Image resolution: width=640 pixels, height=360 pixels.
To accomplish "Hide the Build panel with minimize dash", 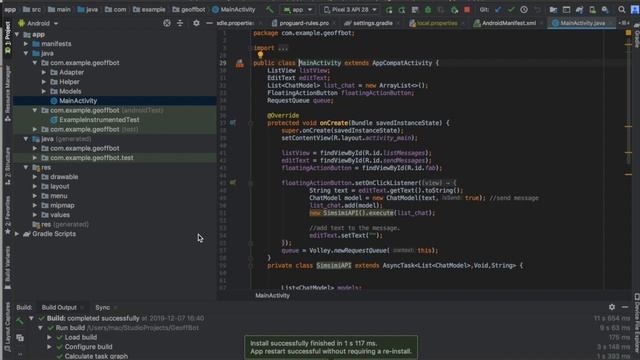I will click(x=625, y=307).
